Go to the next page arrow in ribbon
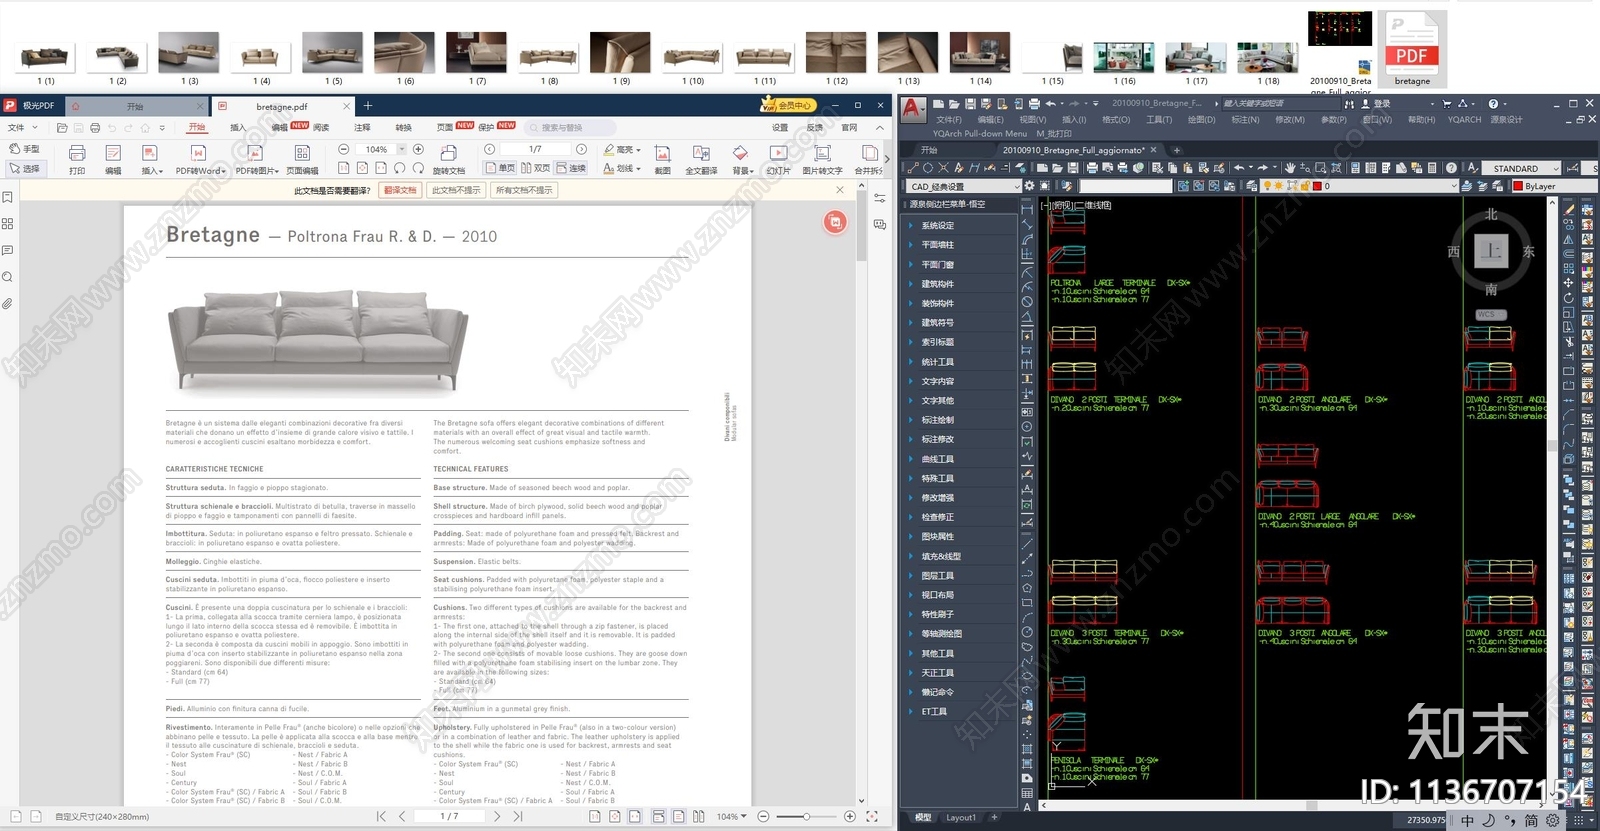The width and height of the screenshot is (1600, 831). (582, 149)
